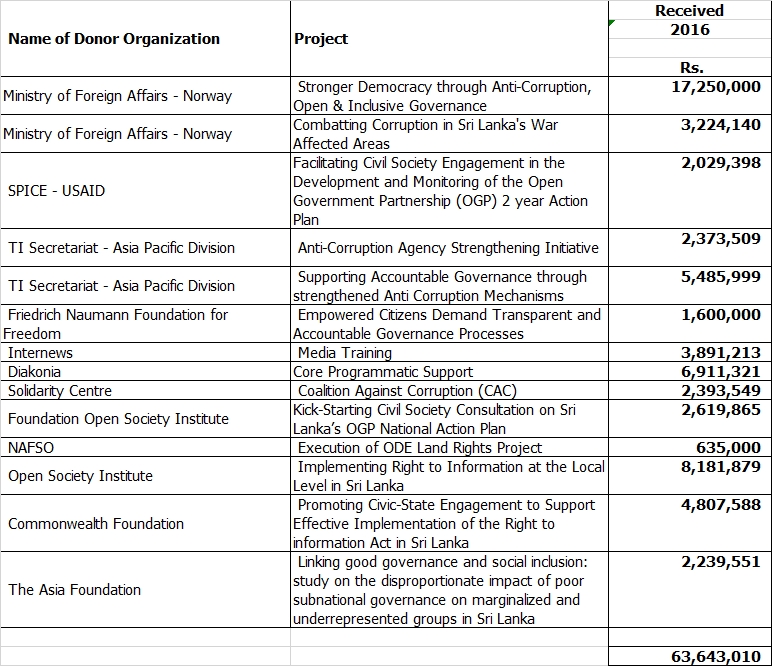
Task: Select 'Combatting Corruption in Sri Lanka's War Affected Areas' cell
Action: (449, 133)
